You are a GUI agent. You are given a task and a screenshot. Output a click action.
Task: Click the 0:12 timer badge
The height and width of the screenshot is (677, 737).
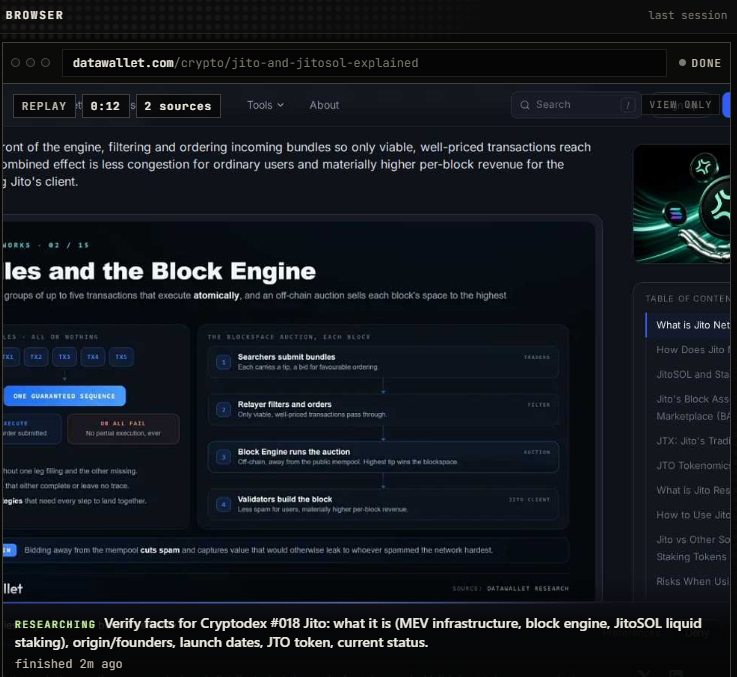point(105,106)
